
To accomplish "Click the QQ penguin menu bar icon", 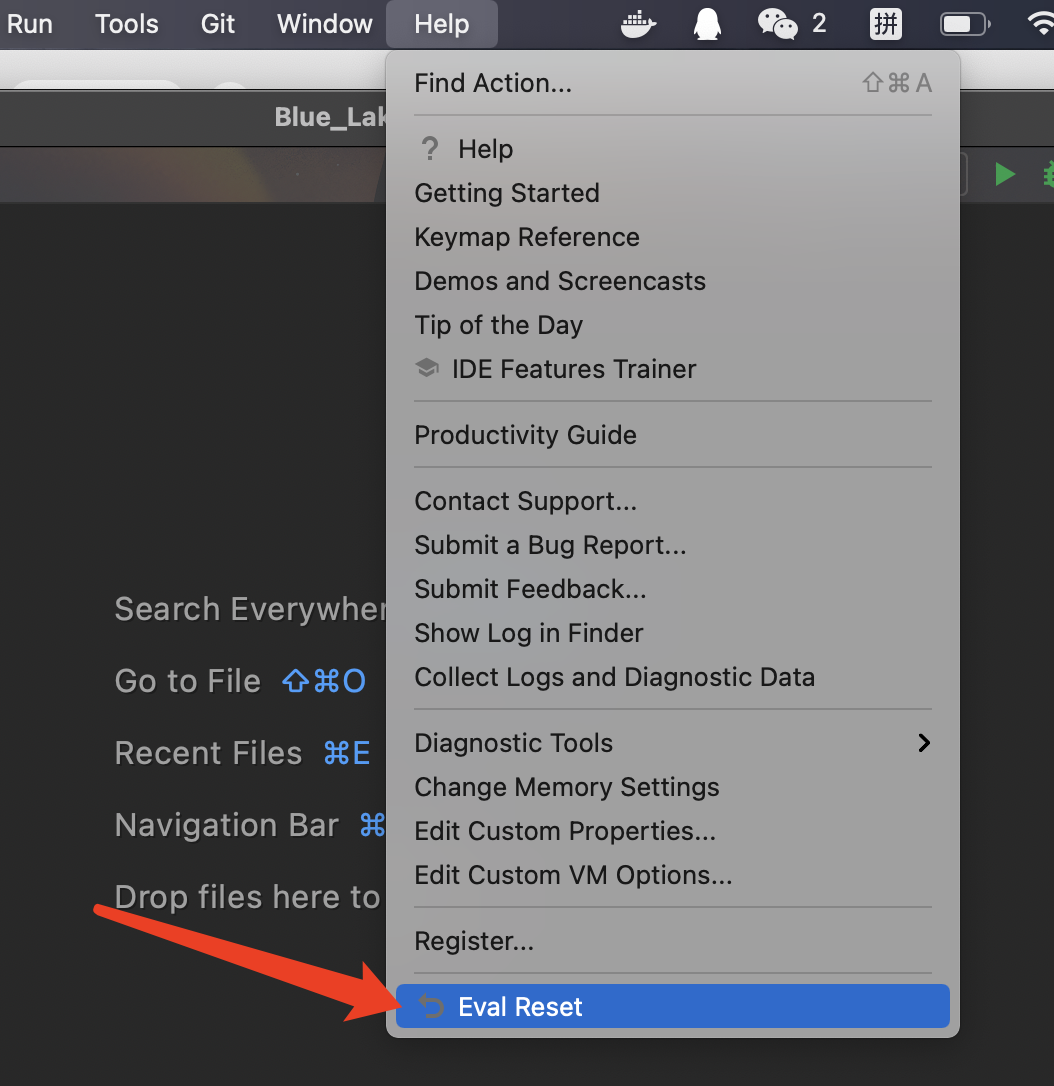I will [x=707, y=24].
